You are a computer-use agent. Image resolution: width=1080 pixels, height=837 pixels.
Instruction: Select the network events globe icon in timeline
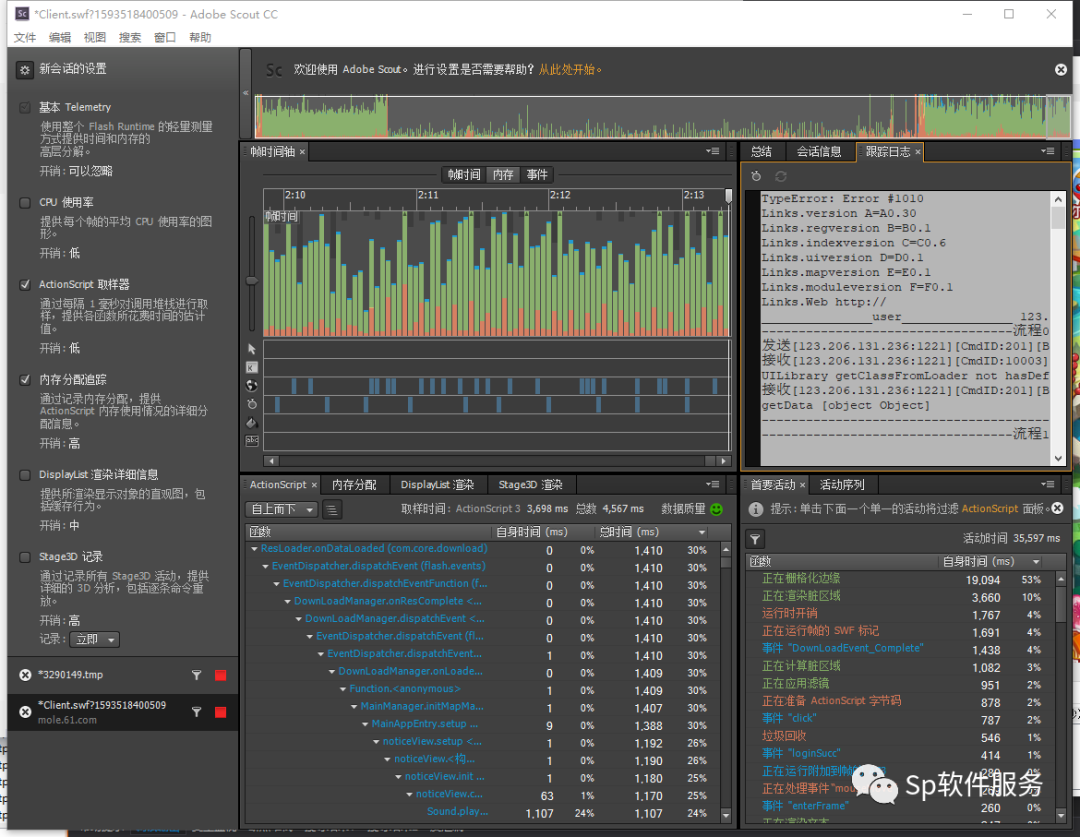[x=251, y=386]
